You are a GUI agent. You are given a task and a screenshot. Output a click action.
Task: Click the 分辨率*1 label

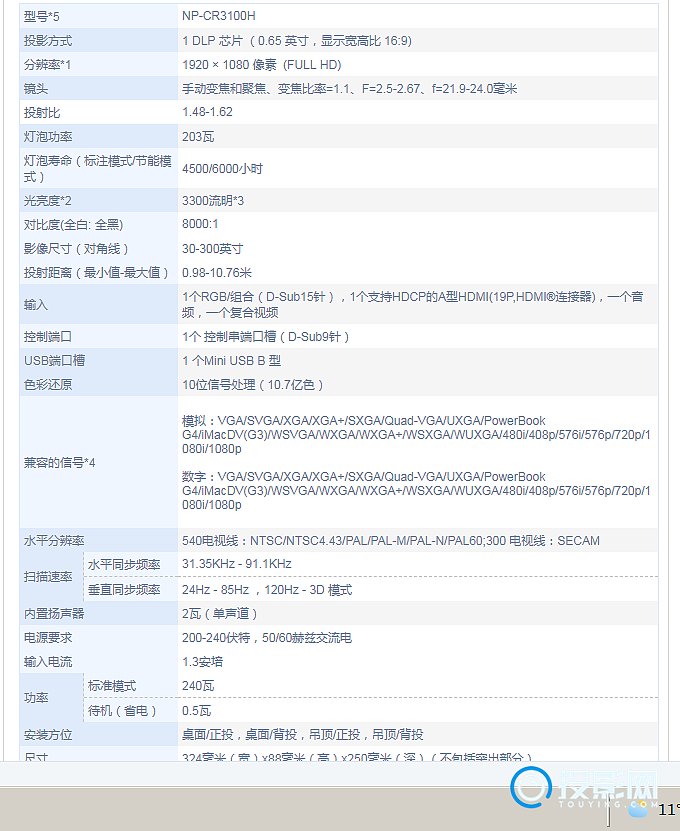point(47,65)
